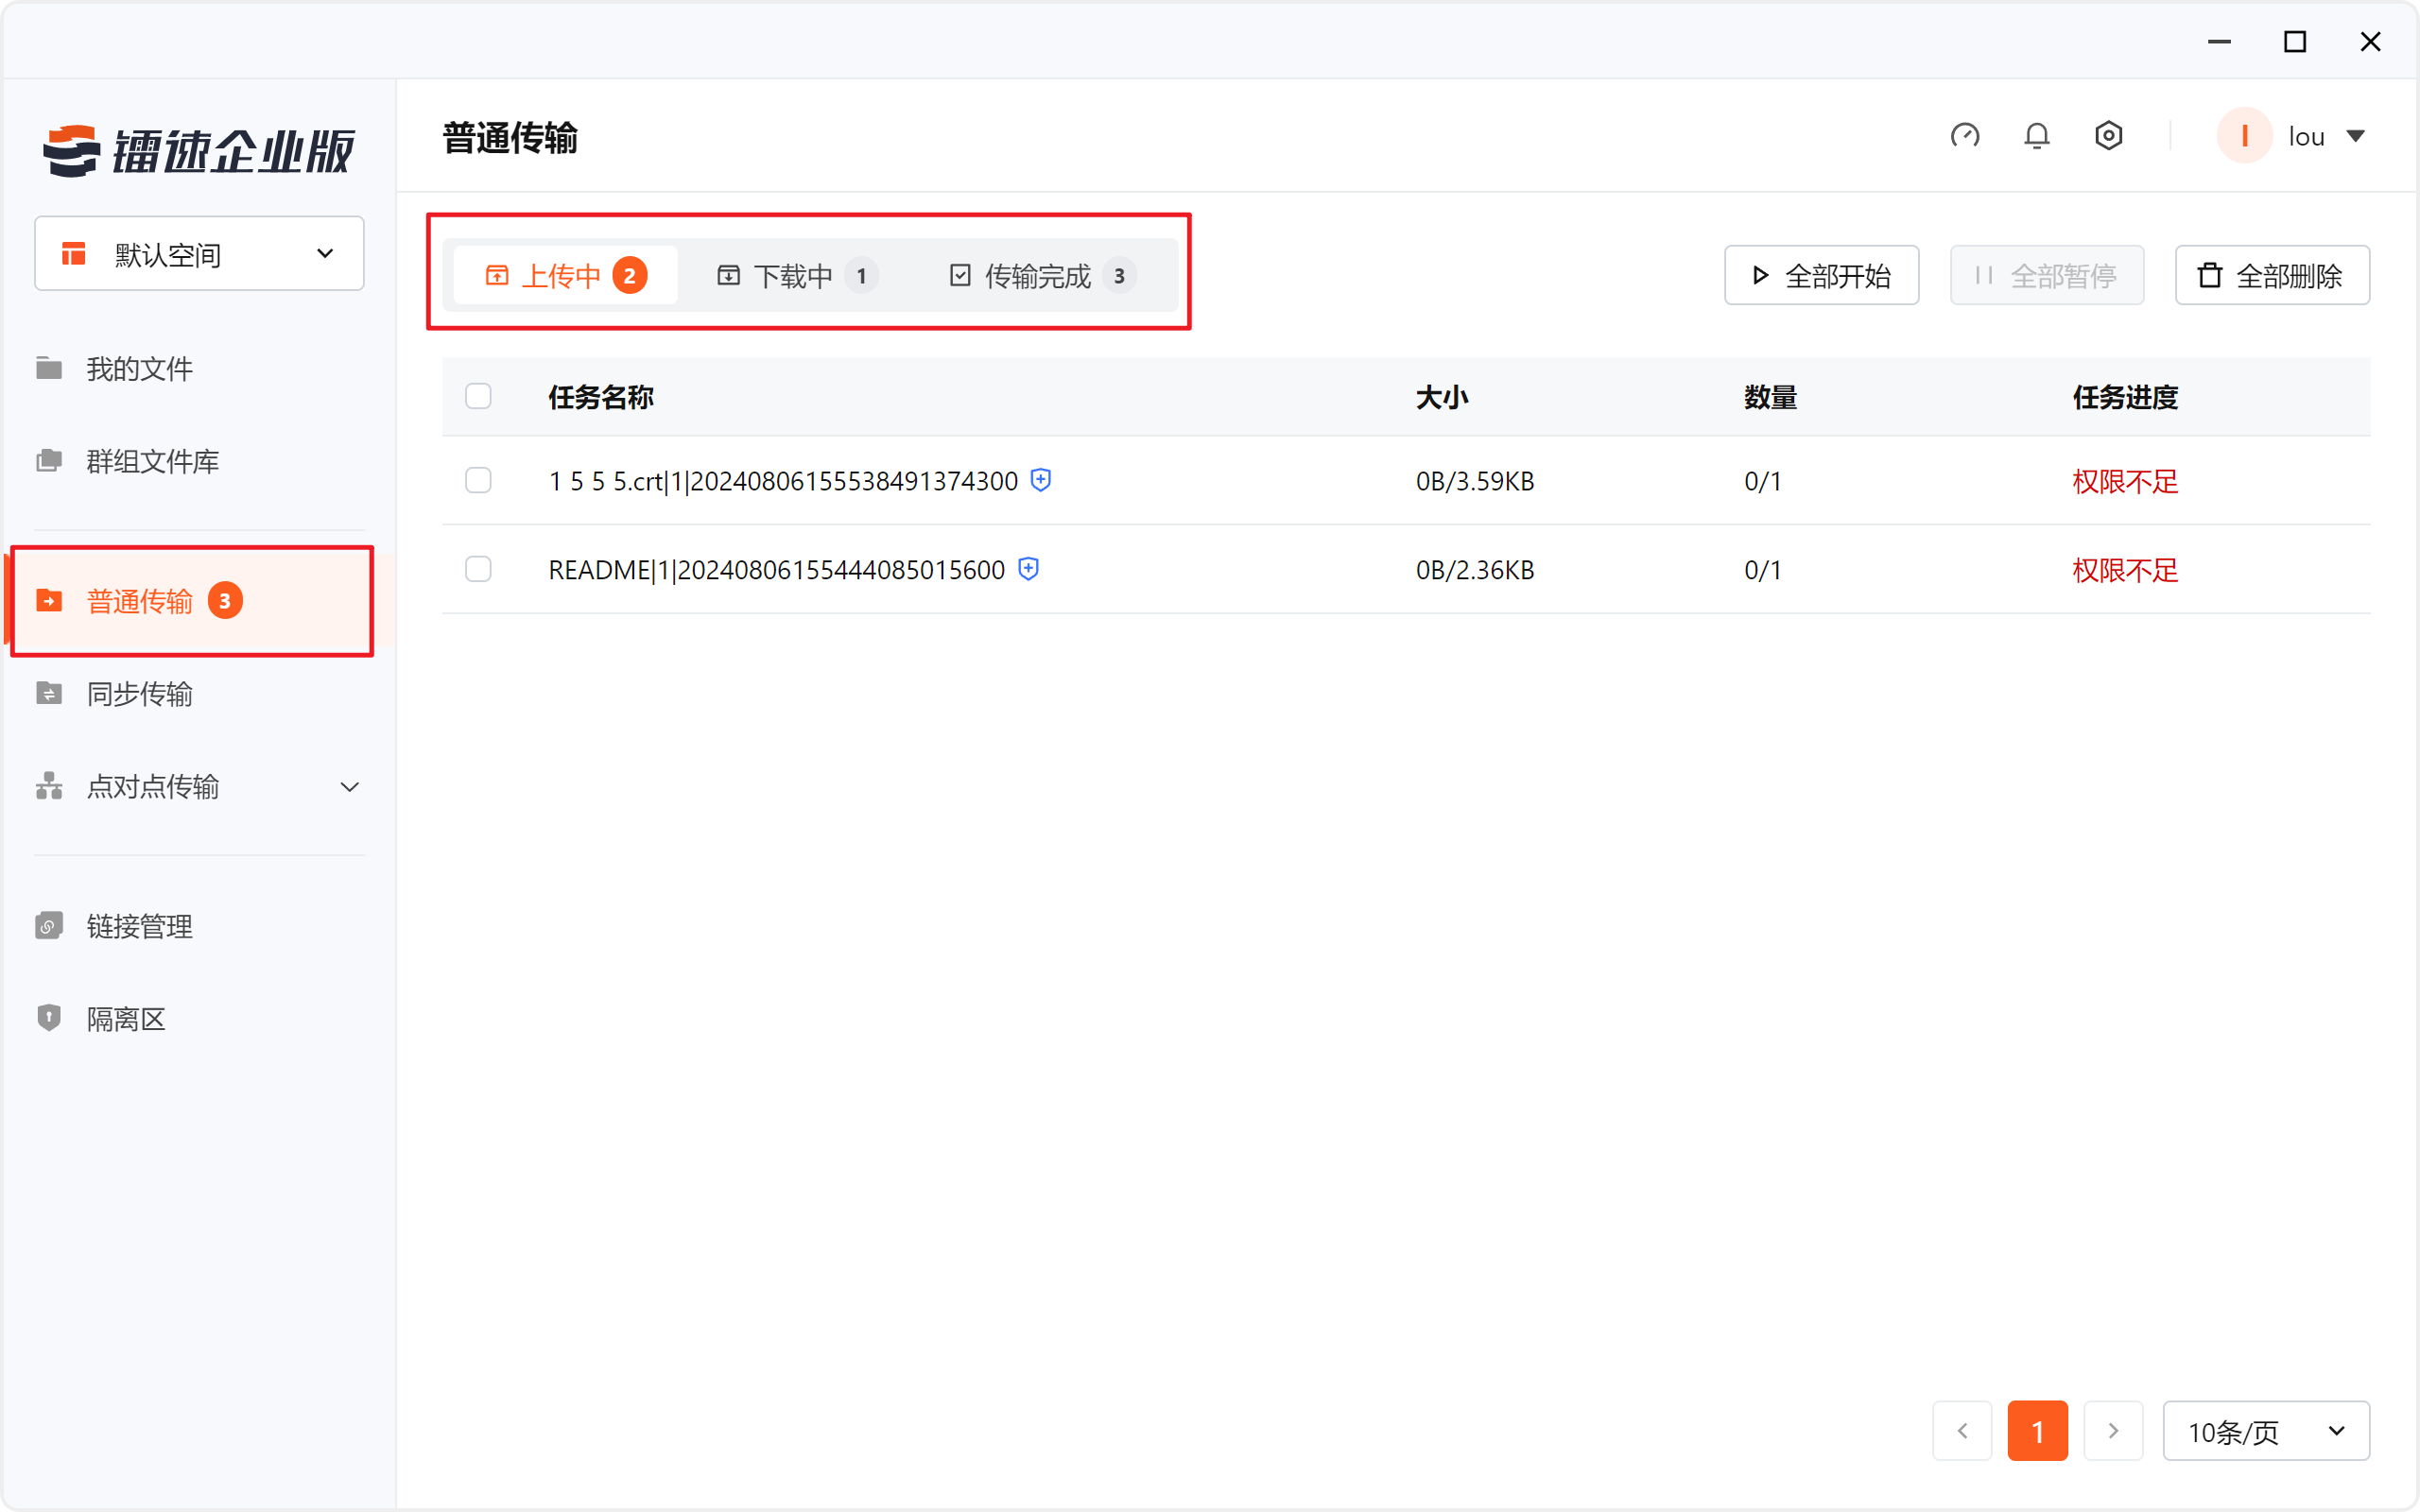Go to 同步传输 sync transfer

point(139,694)
